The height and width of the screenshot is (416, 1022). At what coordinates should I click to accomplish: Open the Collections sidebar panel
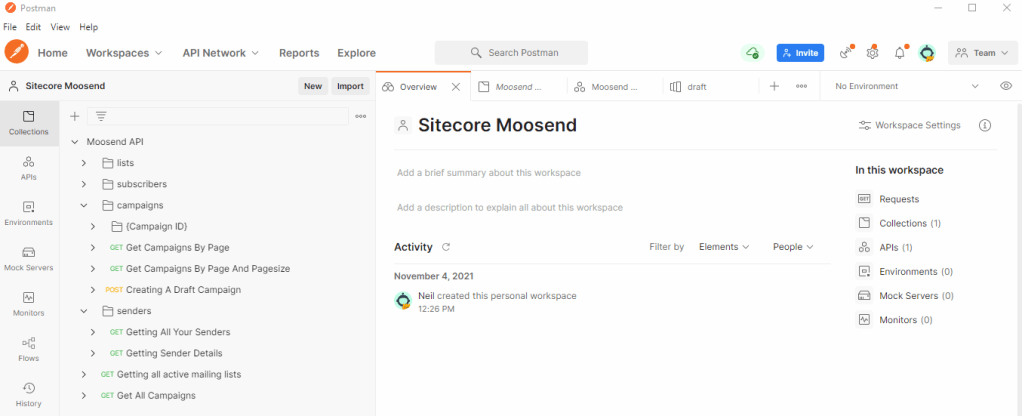pyautogui.click(x=28, y=122)
